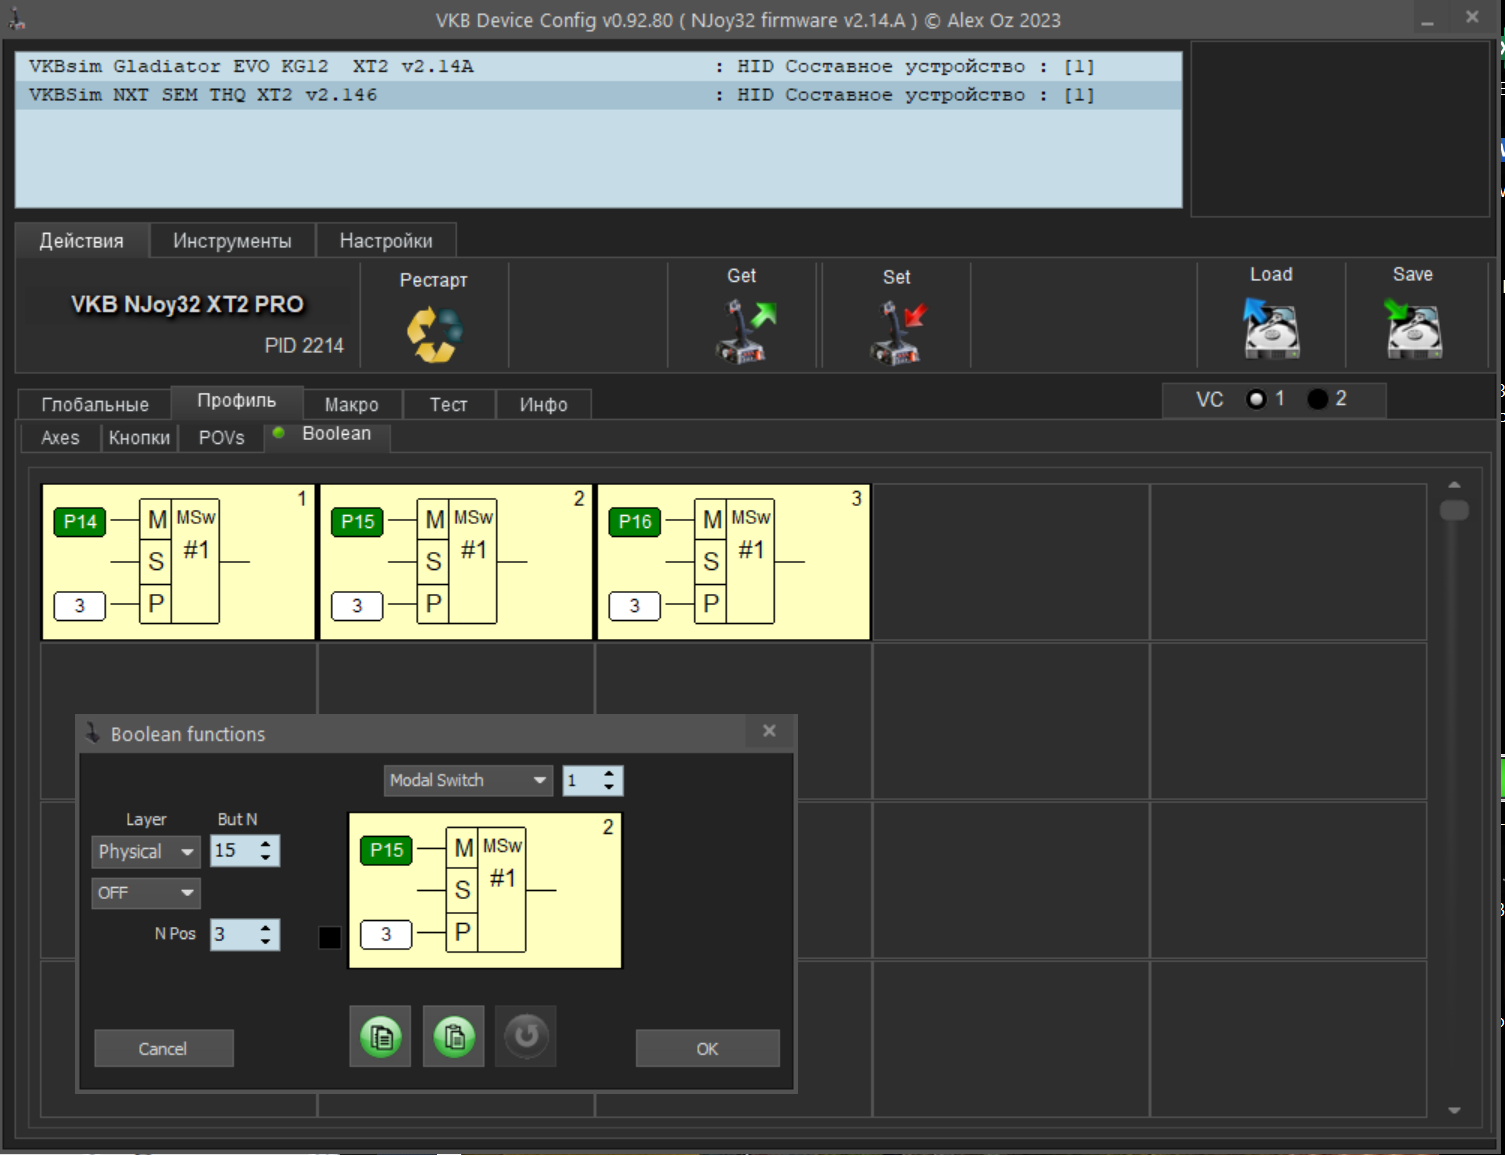Select the VKBSim NXT SEM THQ device row
The image size is (1505, 1155).
(598, 95)
